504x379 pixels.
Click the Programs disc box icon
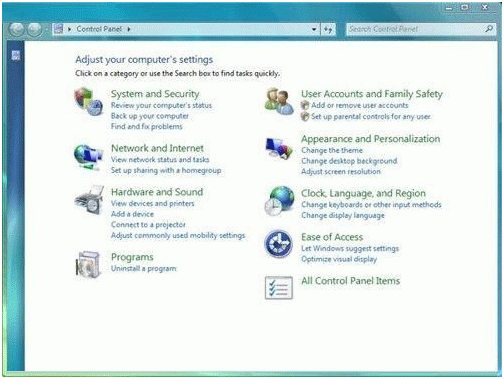(88, 264)
